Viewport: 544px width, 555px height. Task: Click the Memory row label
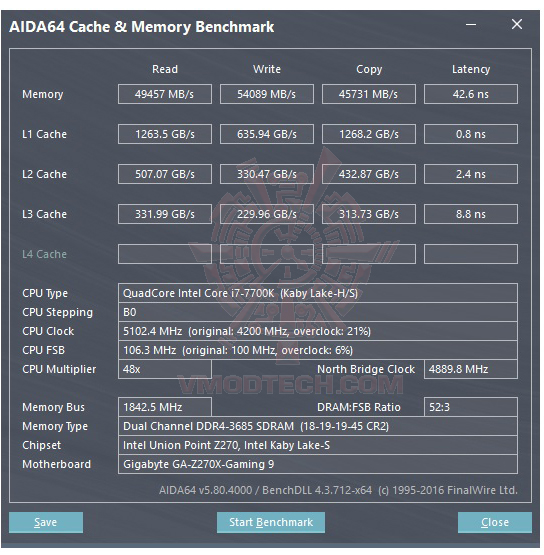coord(42,95)
